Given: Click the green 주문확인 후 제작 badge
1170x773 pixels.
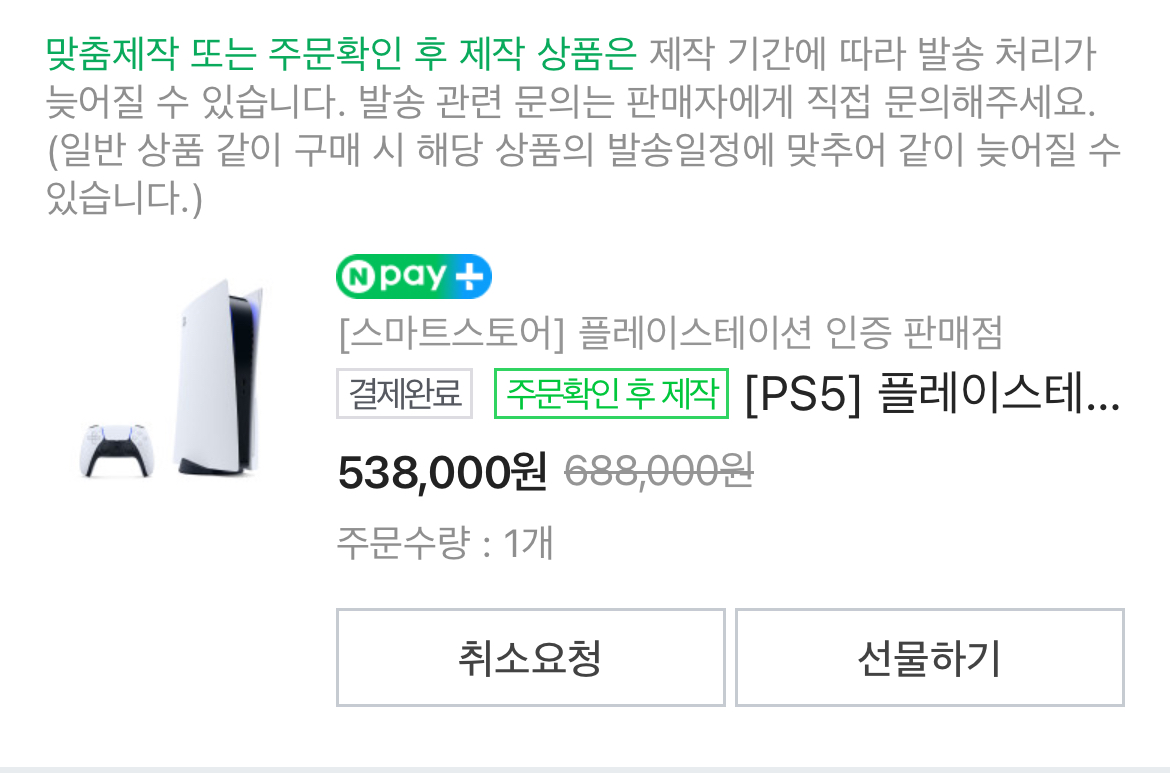Looking at the screenshot, I should coord(611,393).
